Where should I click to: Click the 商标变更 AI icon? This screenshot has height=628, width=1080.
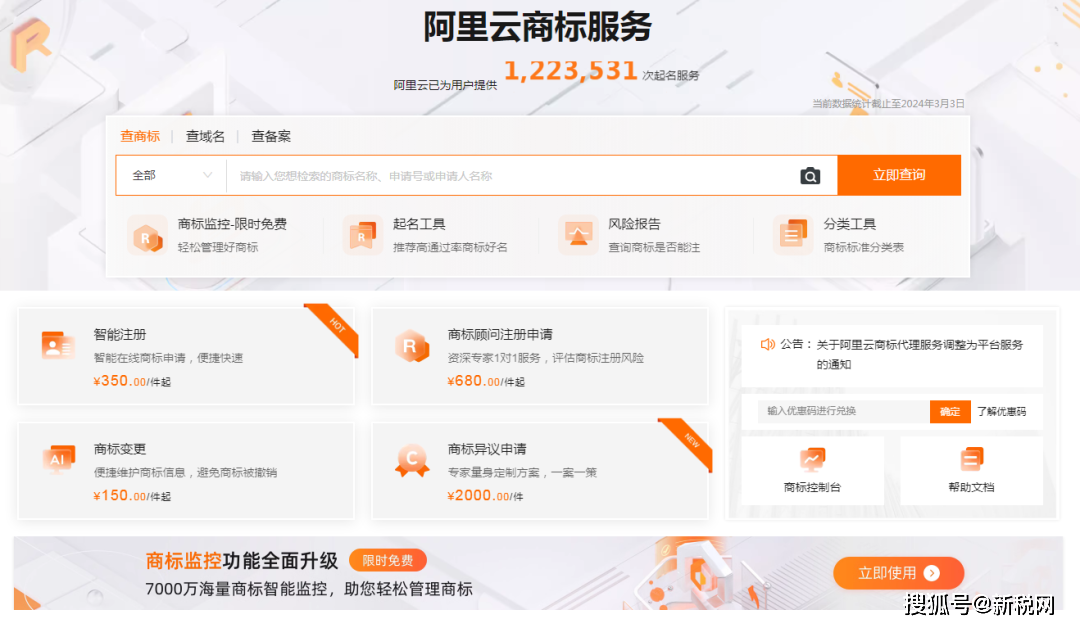(x=58, y=459)
